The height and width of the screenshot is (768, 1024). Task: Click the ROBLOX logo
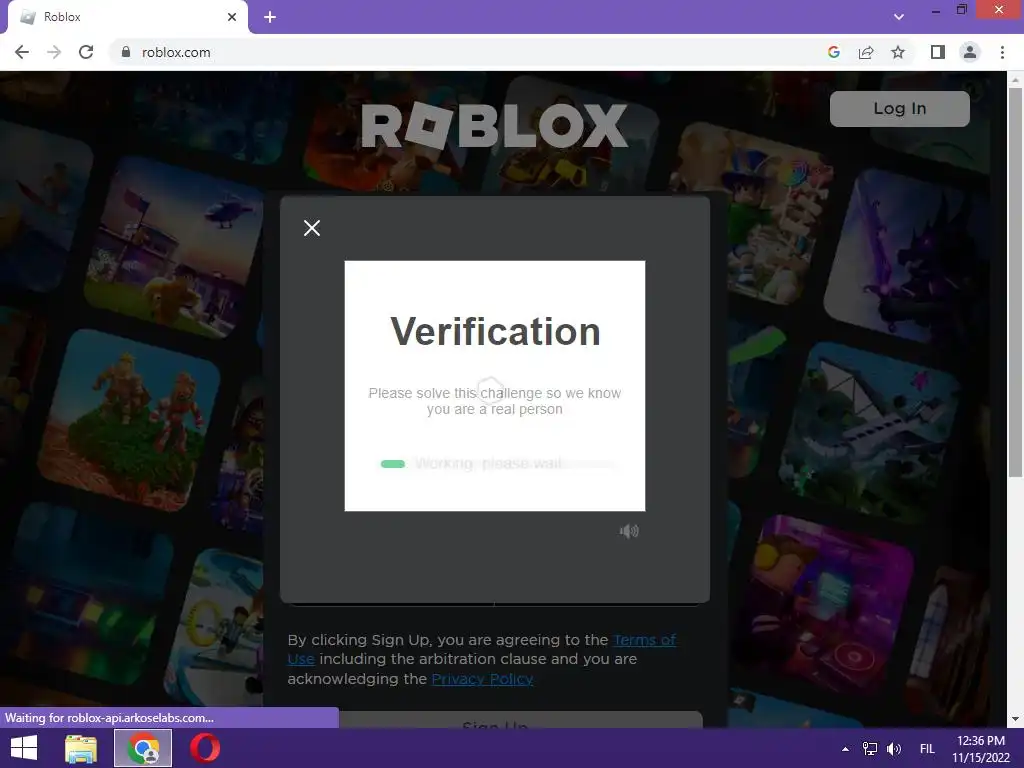[x=494, y=126]
